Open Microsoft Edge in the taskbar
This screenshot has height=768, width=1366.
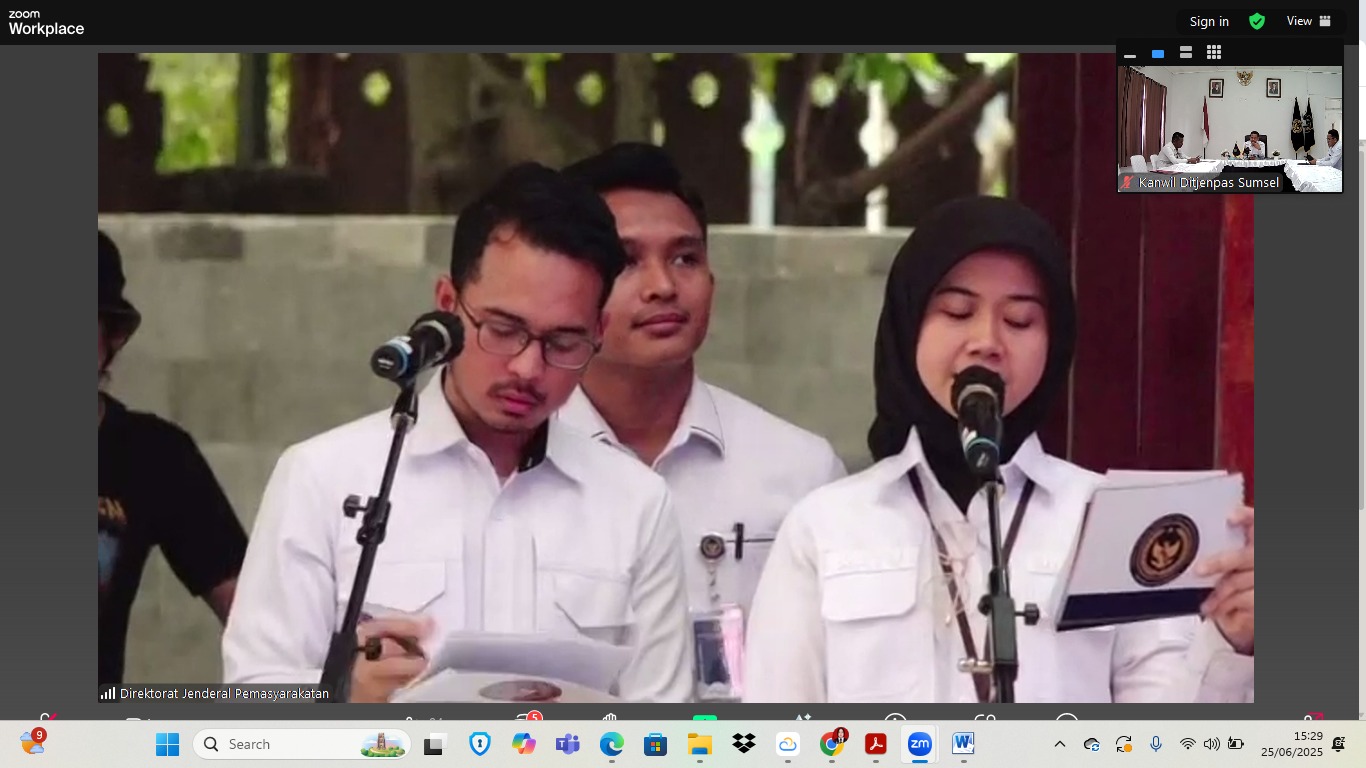(612, 744)
